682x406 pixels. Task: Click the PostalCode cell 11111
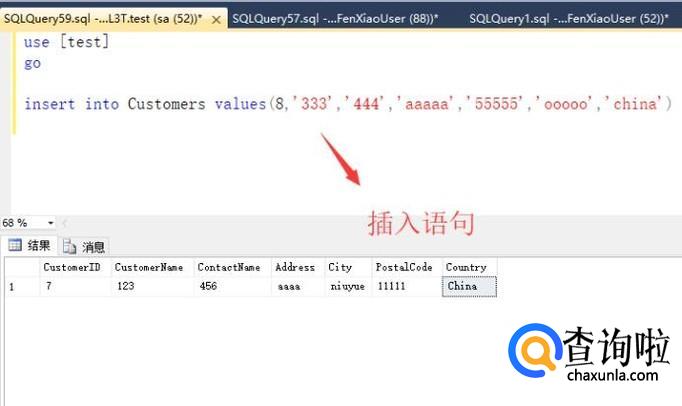tap(407, 286)
